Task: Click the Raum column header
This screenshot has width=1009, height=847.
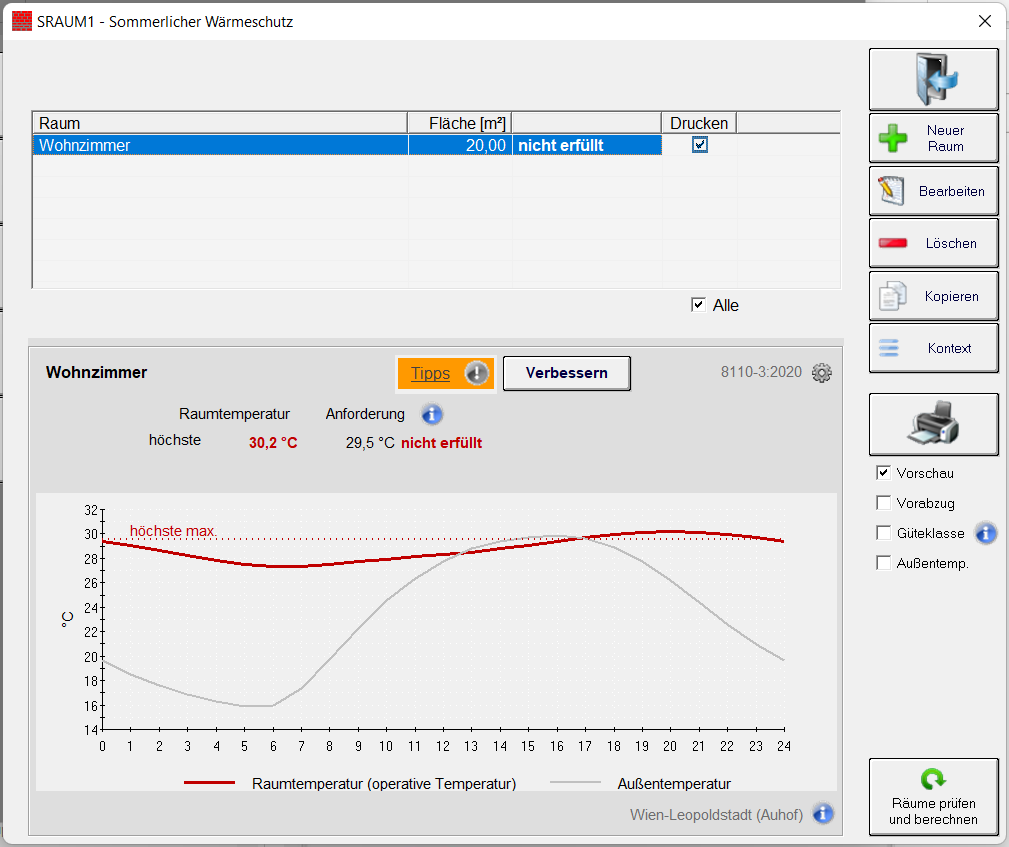Action: click(219, 123)
